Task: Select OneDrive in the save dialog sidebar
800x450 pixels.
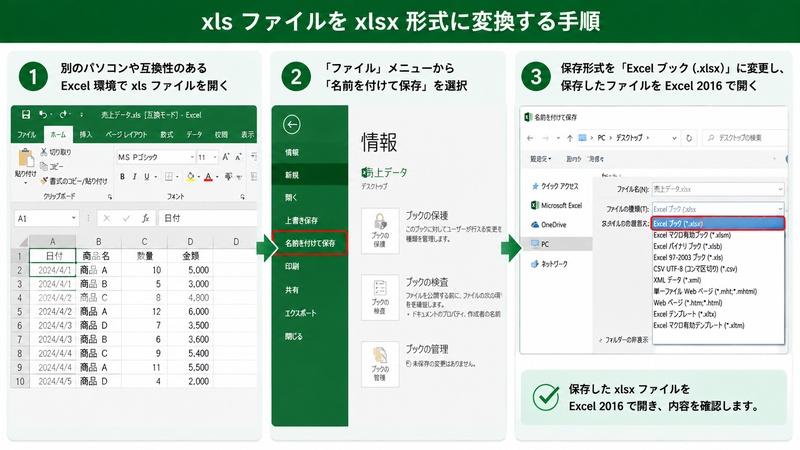Action: (548, 224)
